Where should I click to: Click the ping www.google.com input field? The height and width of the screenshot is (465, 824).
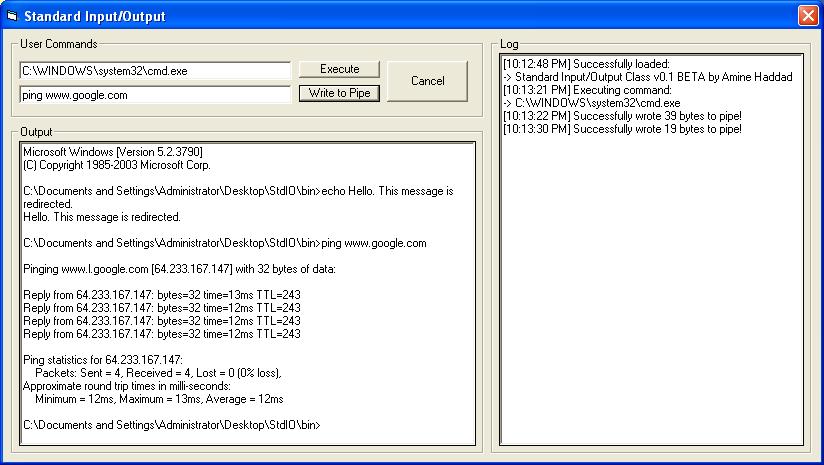pyautogui.click(x=155, y=95)
